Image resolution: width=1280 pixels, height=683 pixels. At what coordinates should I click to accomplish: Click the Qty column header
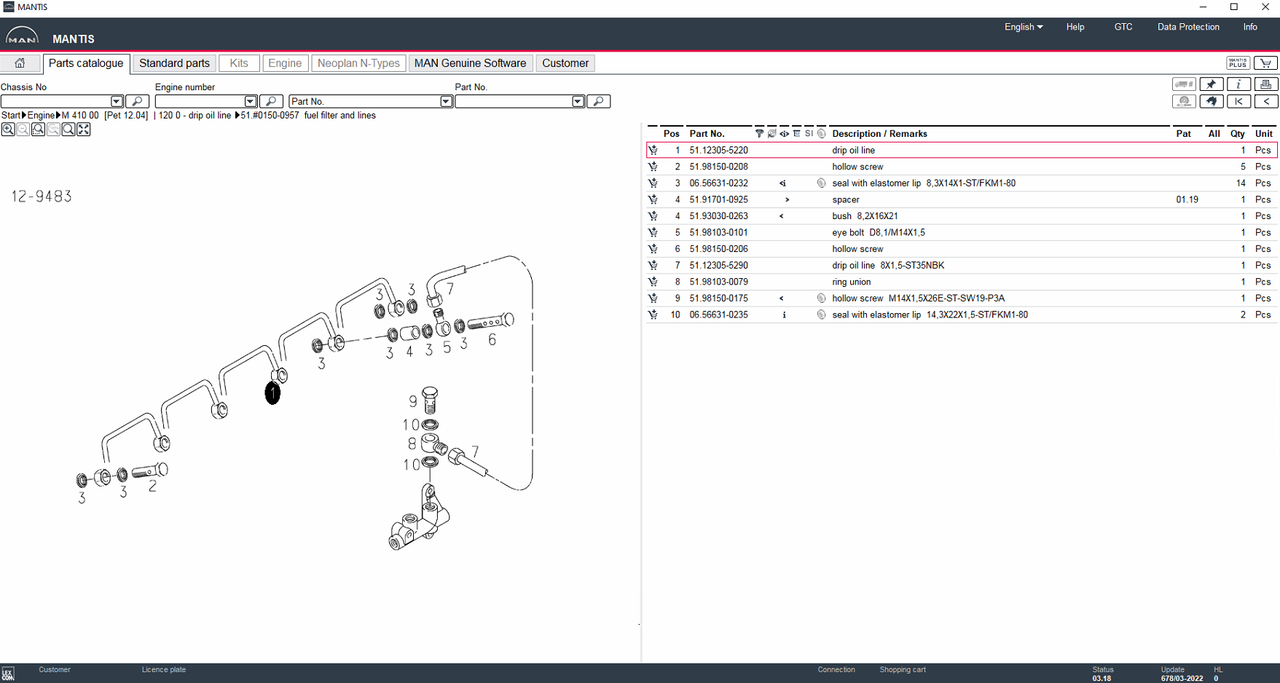click(x=1237, y=134)
